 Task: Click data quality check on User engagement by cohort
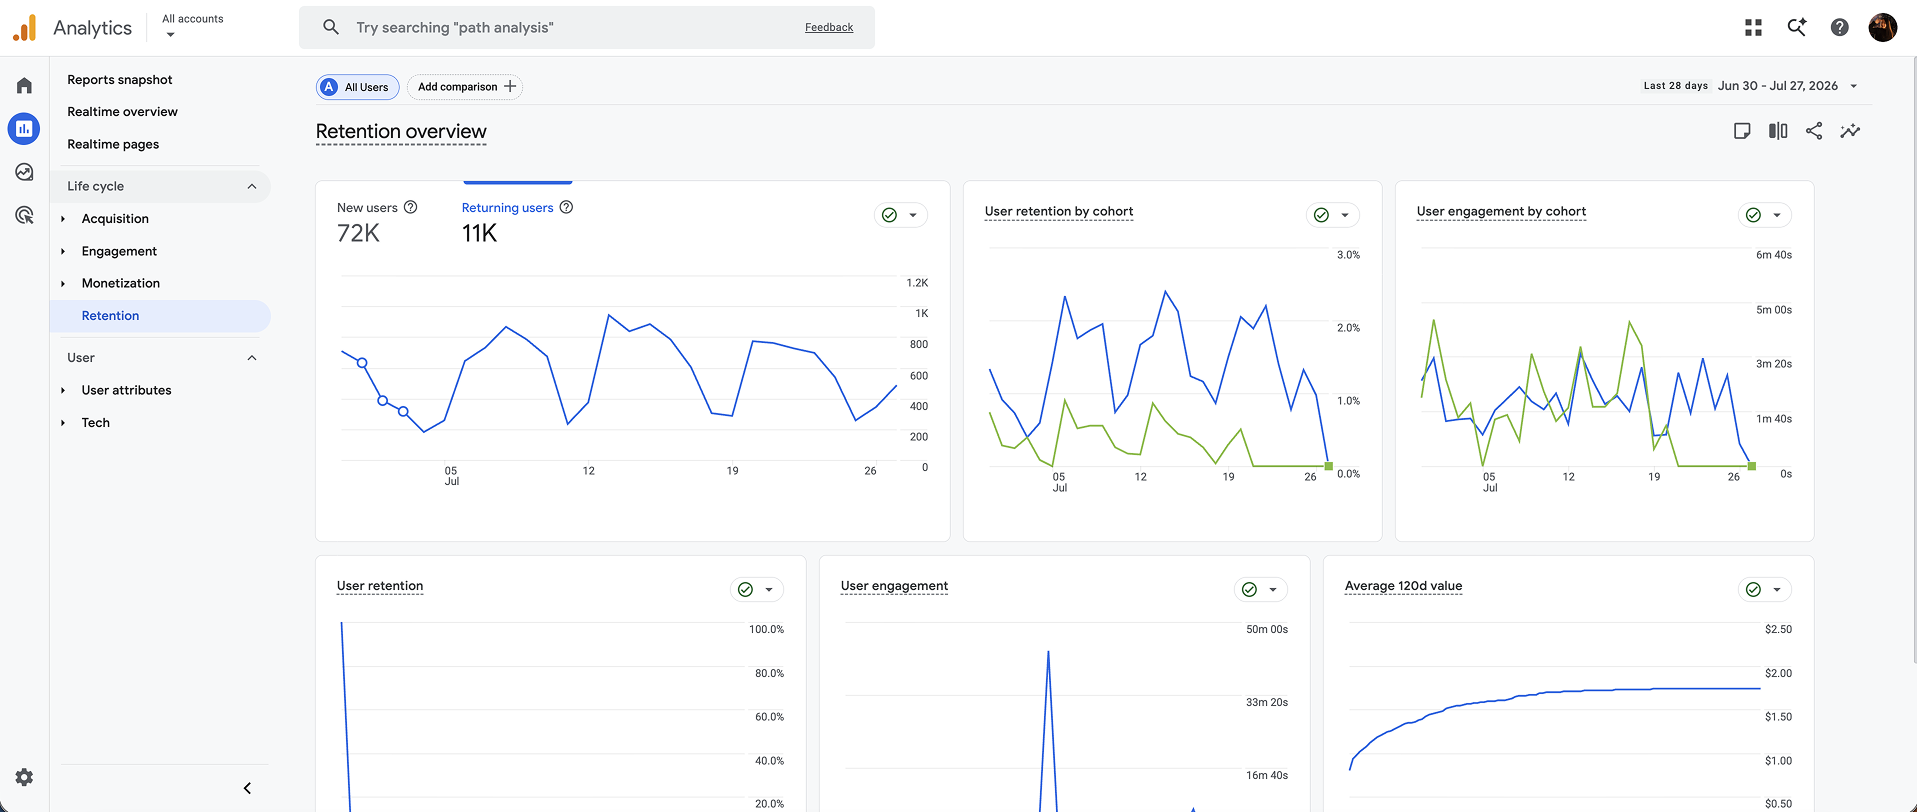(1753, 215)
